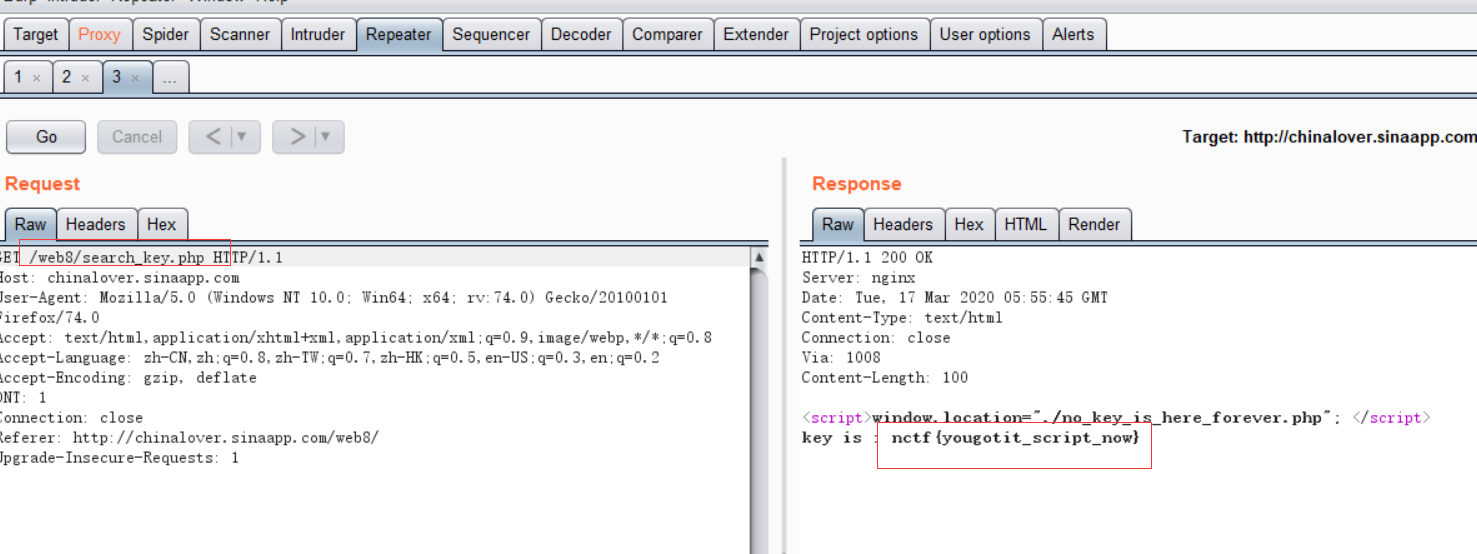Open the Sequencer tab
Screen dimensions: 1477x554
click(x=491, y=34)
